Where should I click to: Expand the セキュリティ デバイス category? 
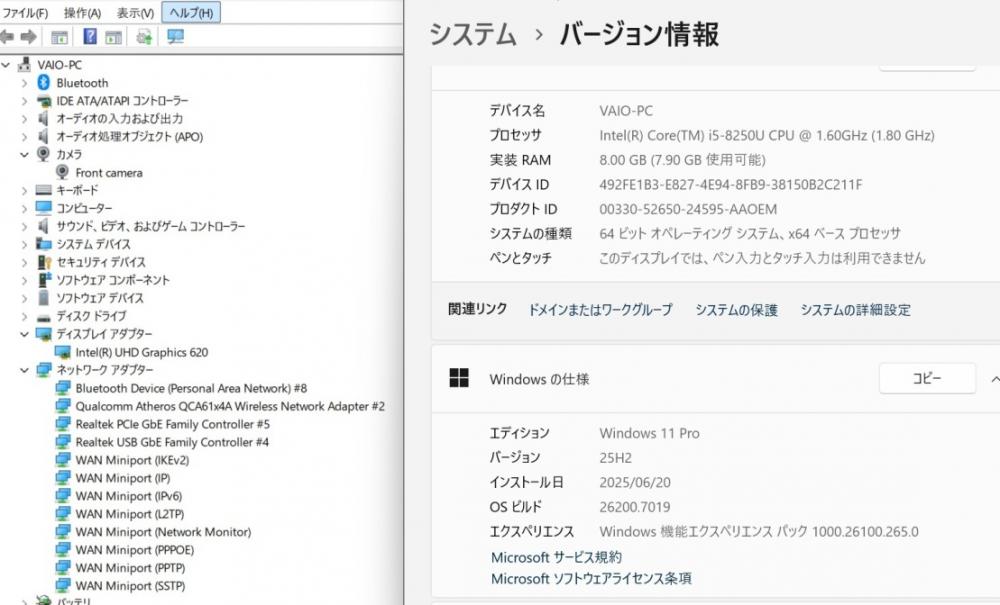(x=24, y=262)
